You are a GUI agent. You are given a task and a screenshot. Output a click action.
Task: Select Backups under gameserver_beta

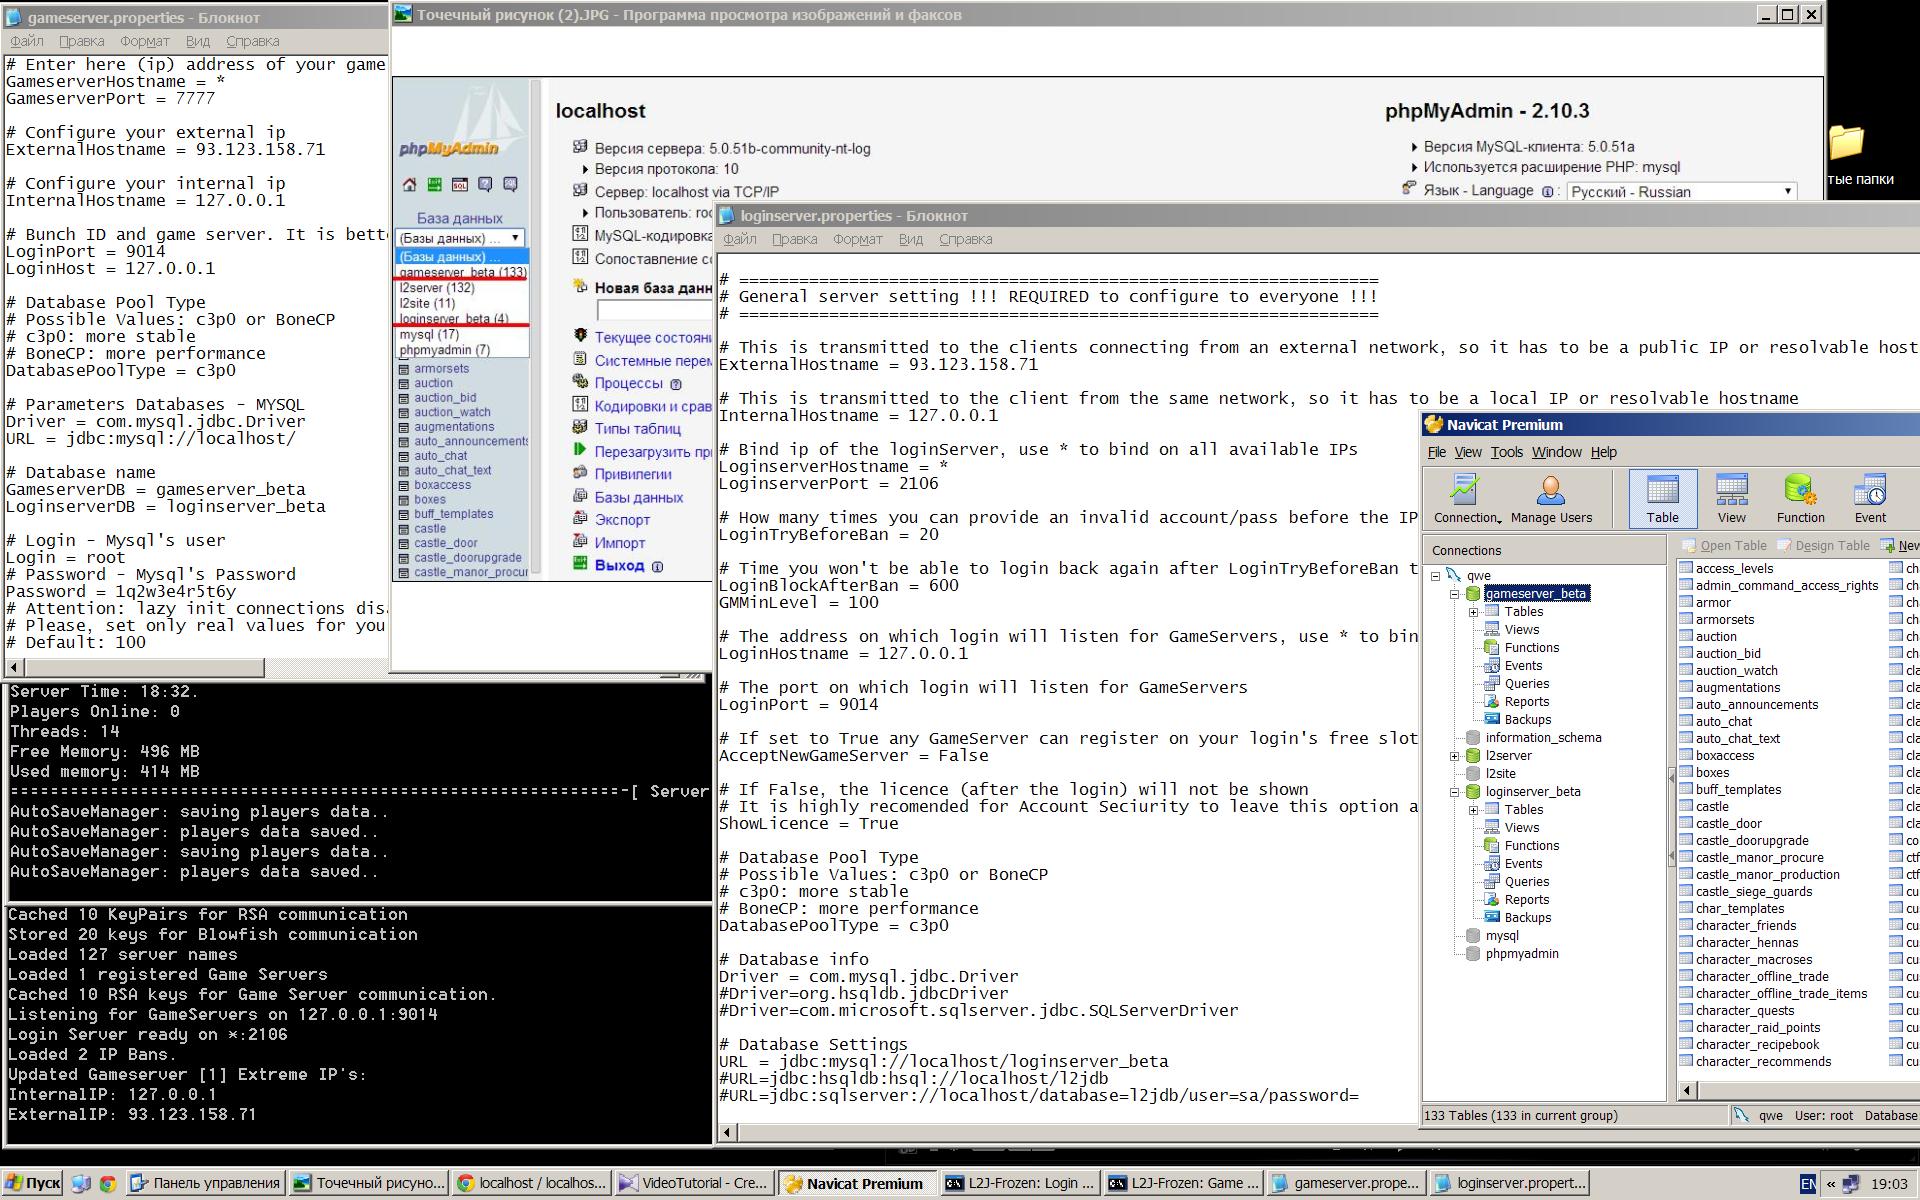pos(1527,720)
